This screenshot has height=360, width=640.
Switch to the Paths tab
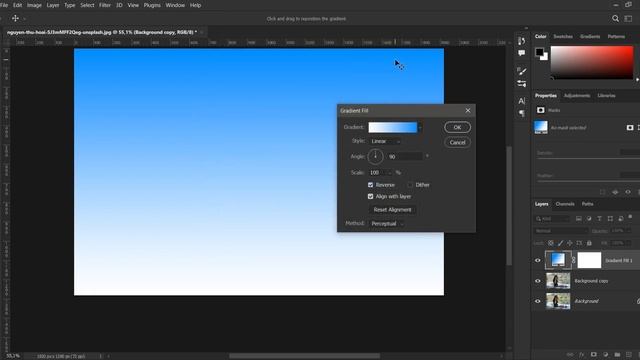(587, 204)
